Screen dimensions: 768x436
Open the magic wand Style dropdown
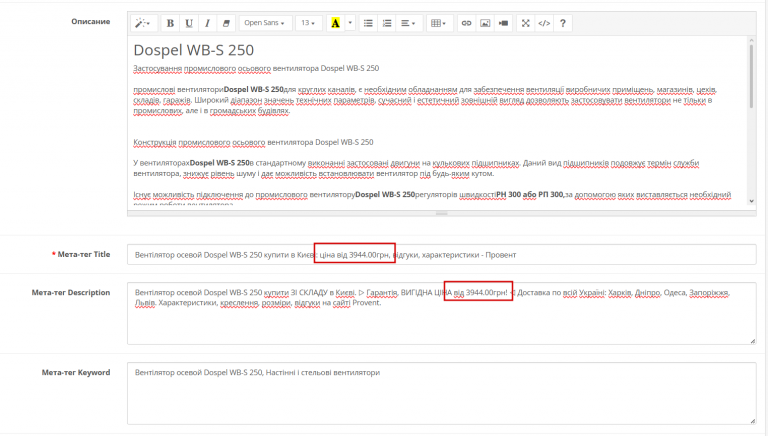(144, 23)
